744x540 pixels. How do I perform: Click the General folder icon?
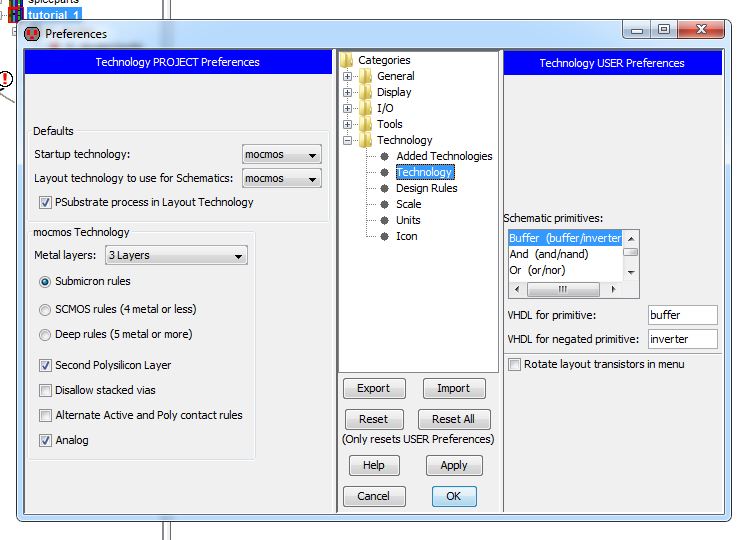point(365,76)
